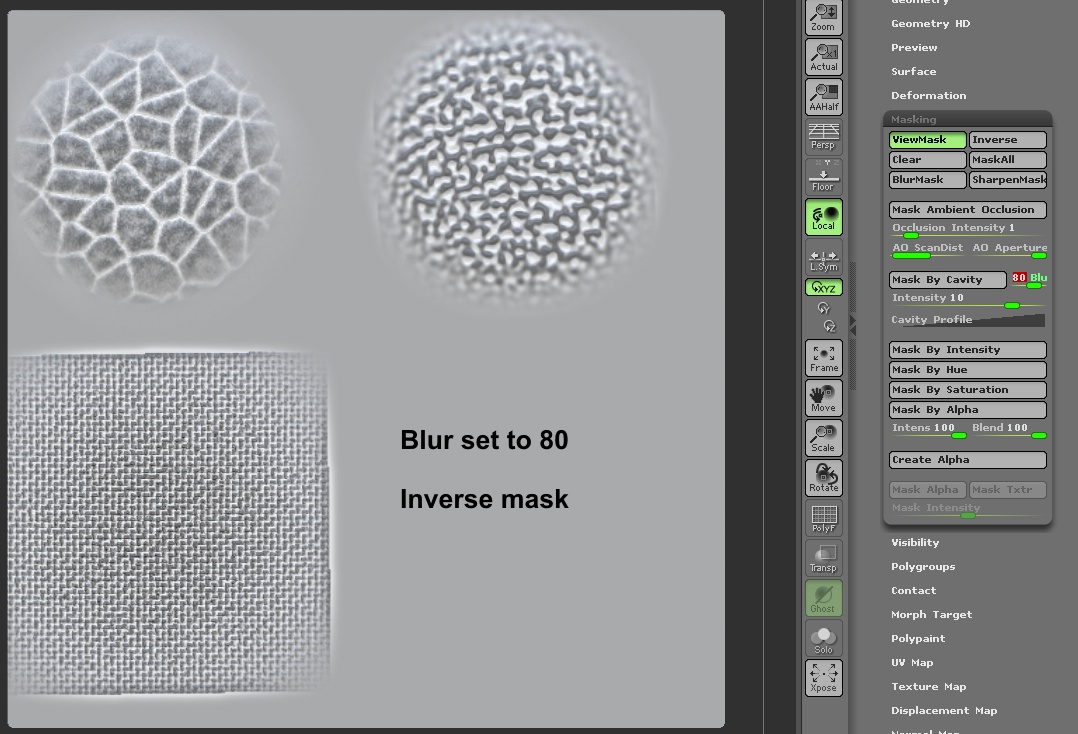This screenshot has width=1078, height=734.
Task: Activate the Frame icon
Action: tap(823, 357)
